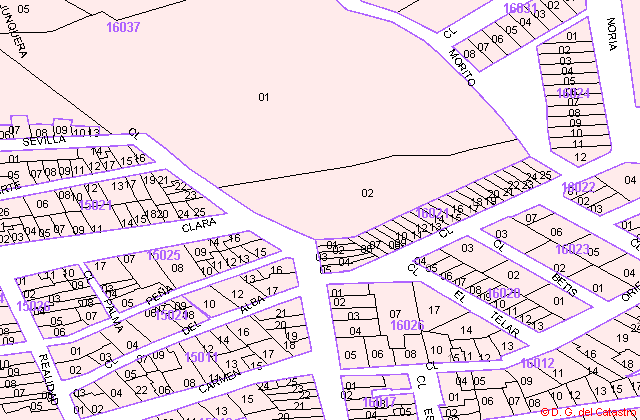Click the SEVILLA street name
The height and width of the screenshot is (420, 640).
[44, 141]
